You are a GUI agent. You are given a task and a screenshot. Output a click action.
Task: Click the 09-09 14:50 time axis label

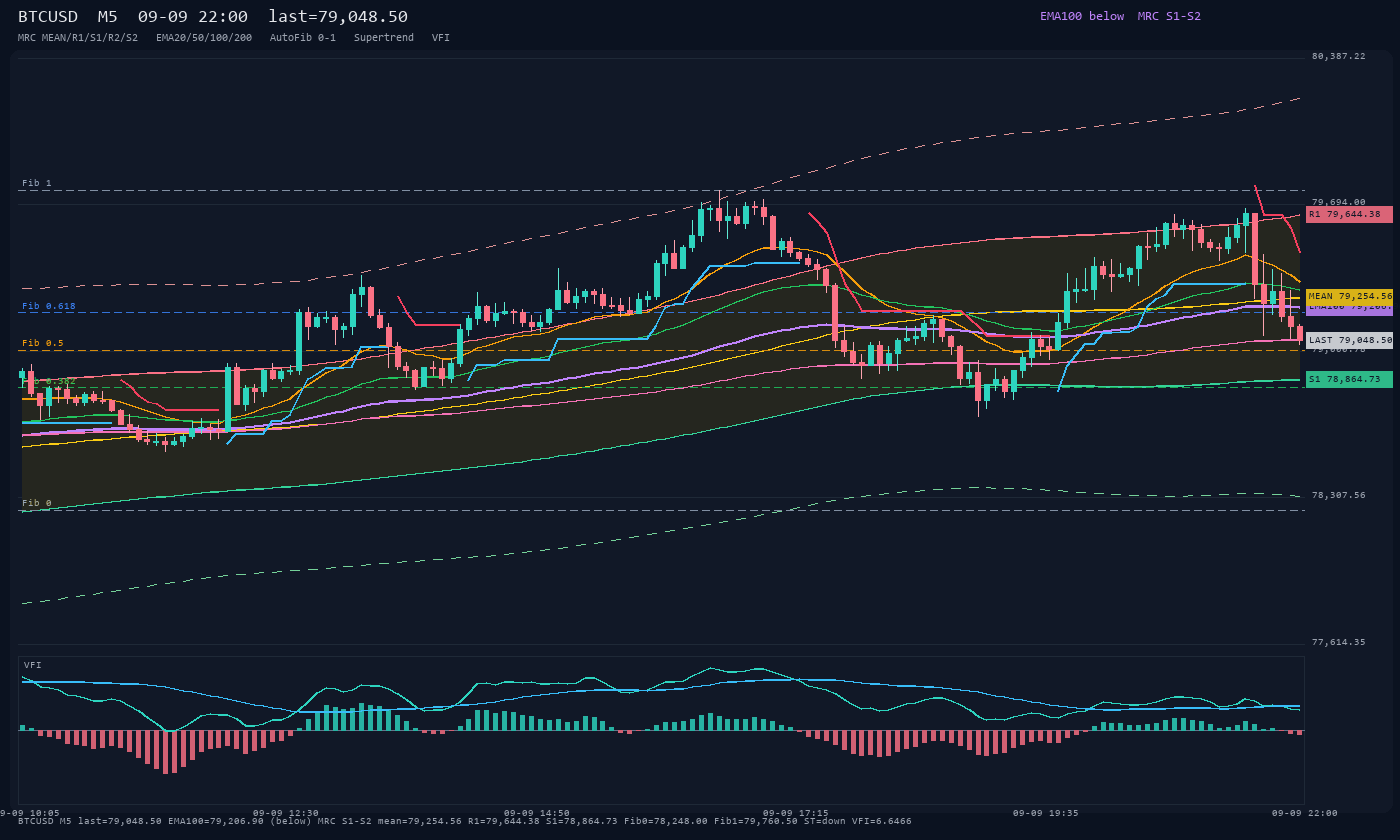point(537,813)
